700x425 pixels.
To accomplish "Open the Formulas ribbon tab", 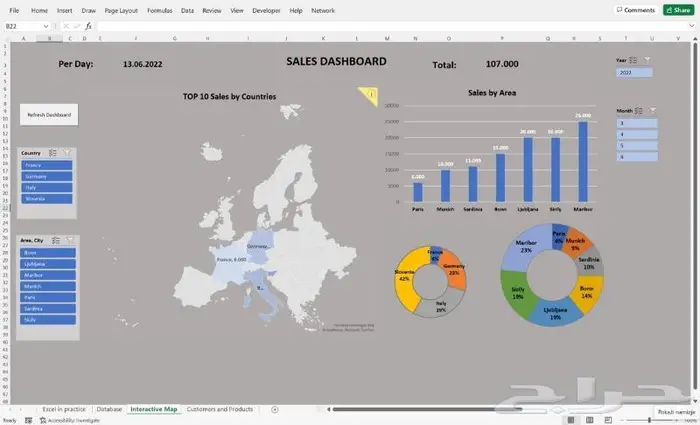I will 160,10.
